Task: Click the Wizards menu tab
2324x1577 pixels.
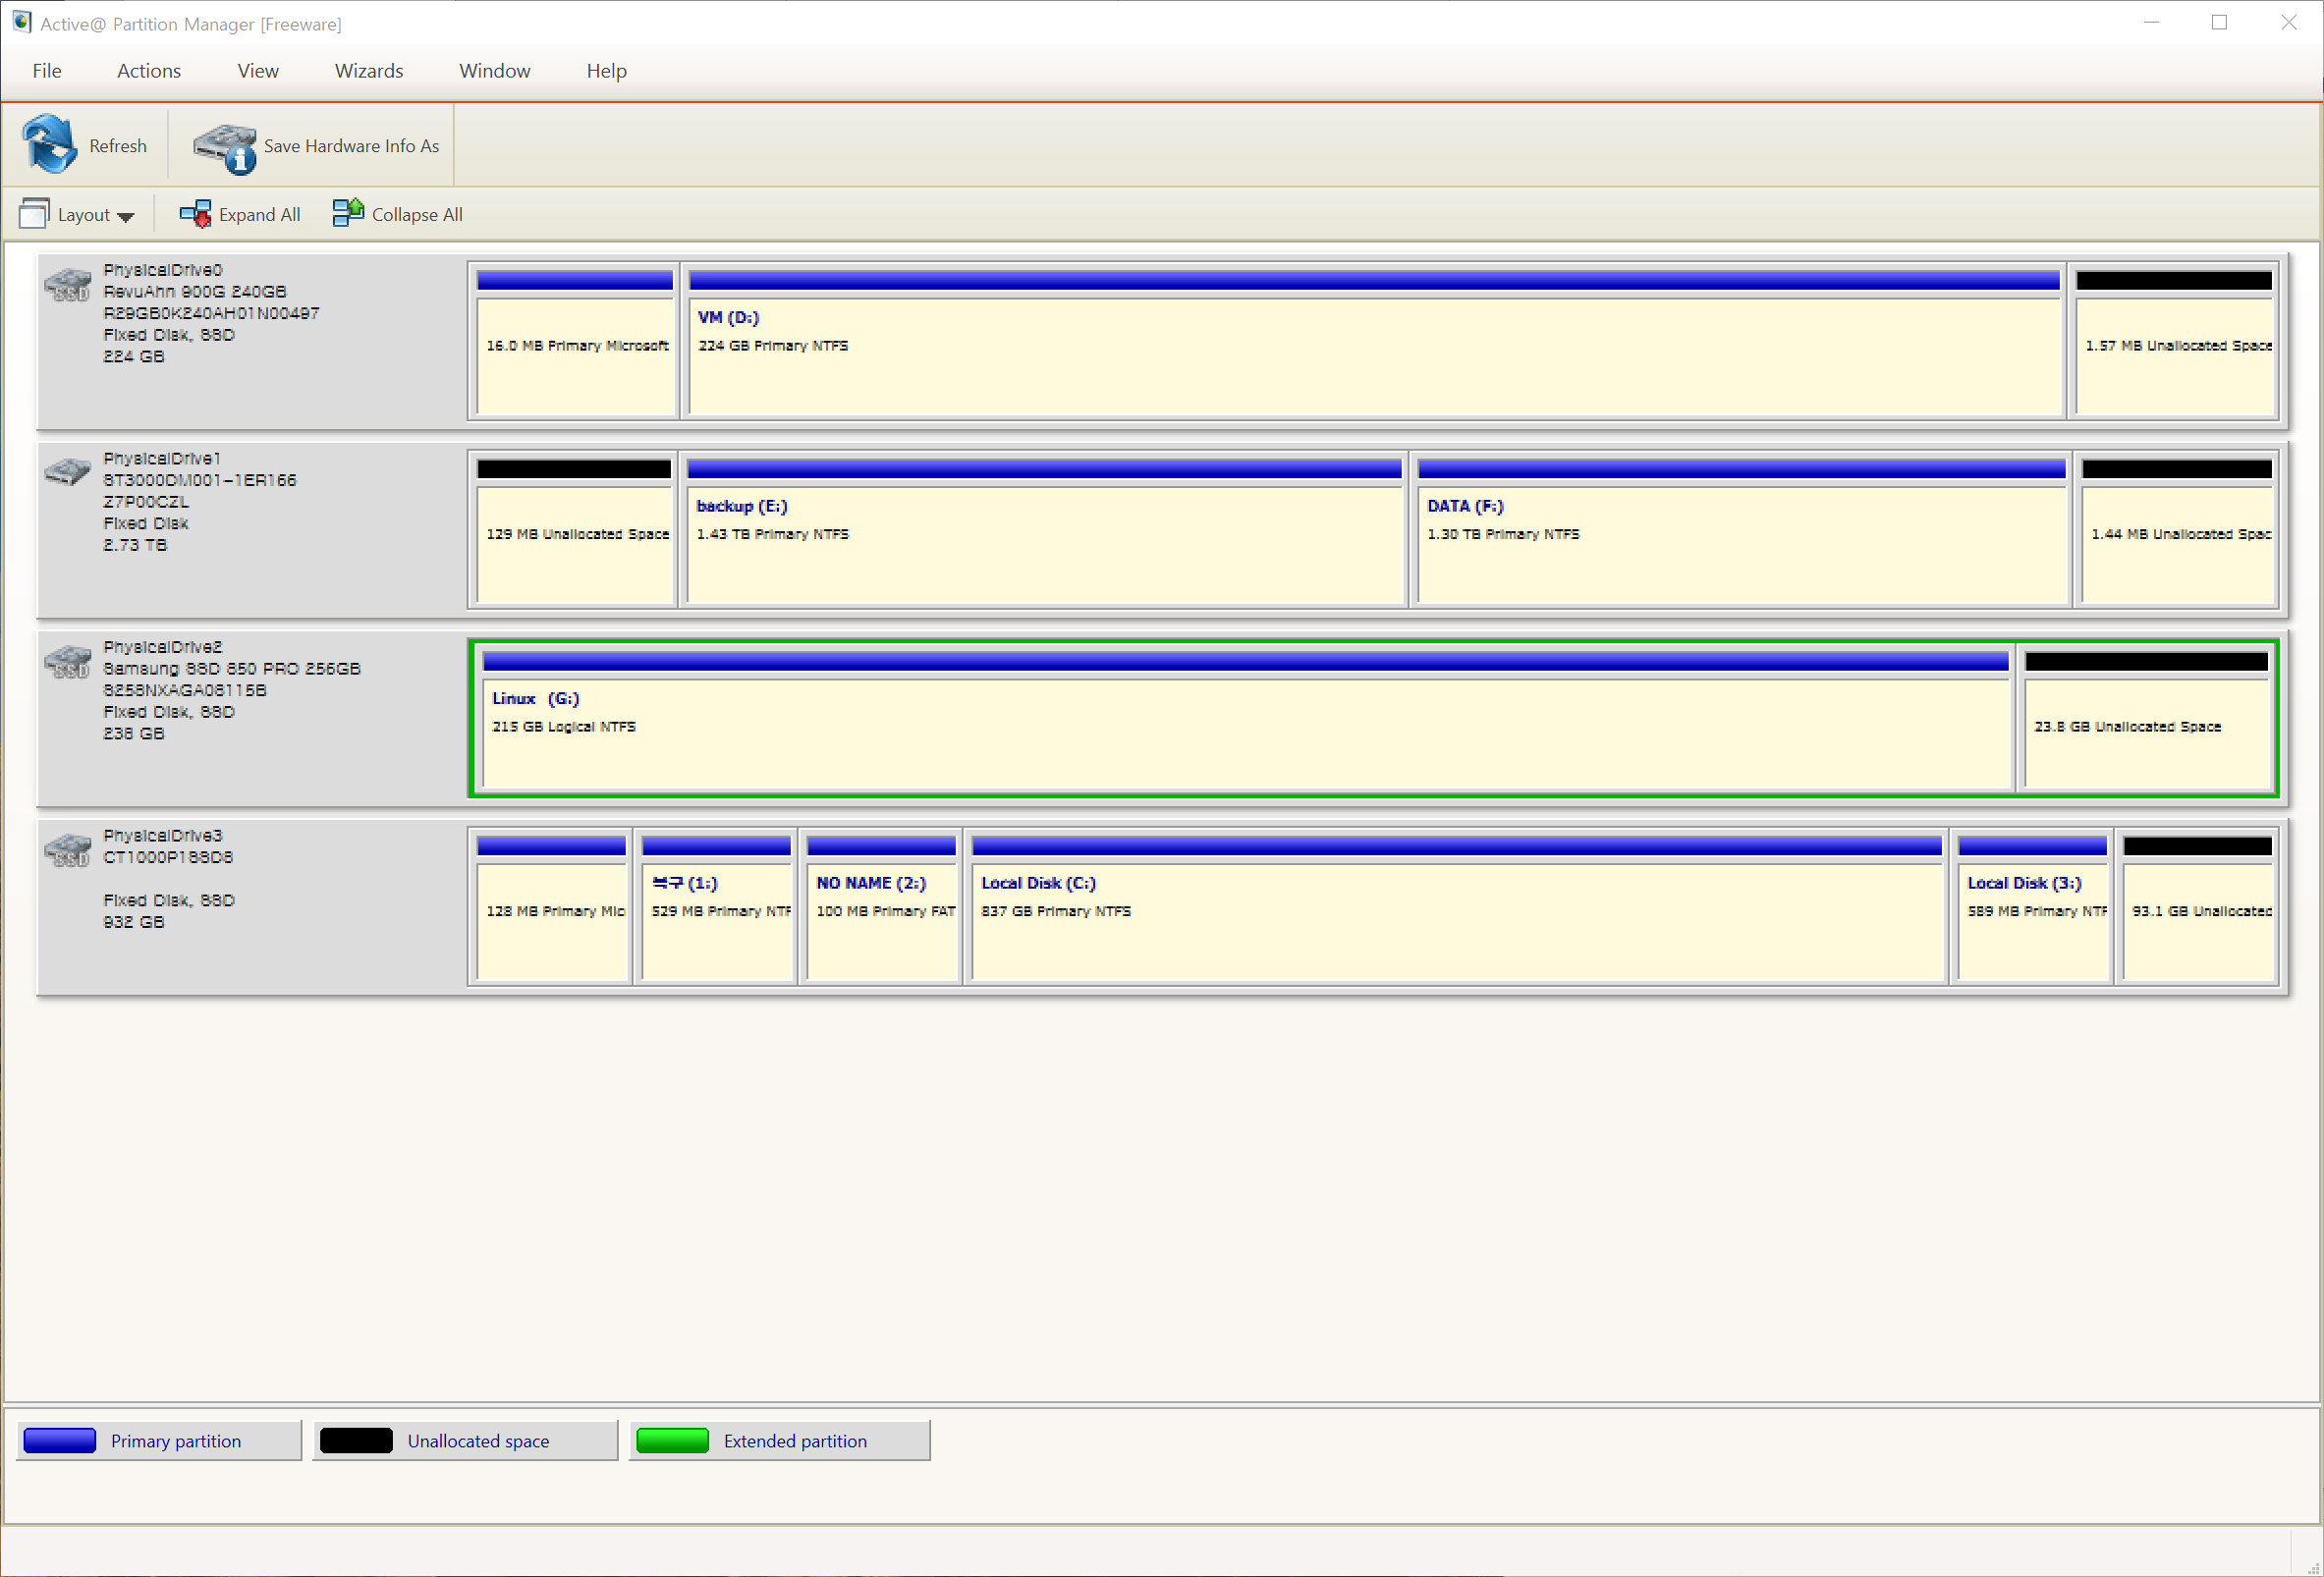Action: [x=368, y=71]
